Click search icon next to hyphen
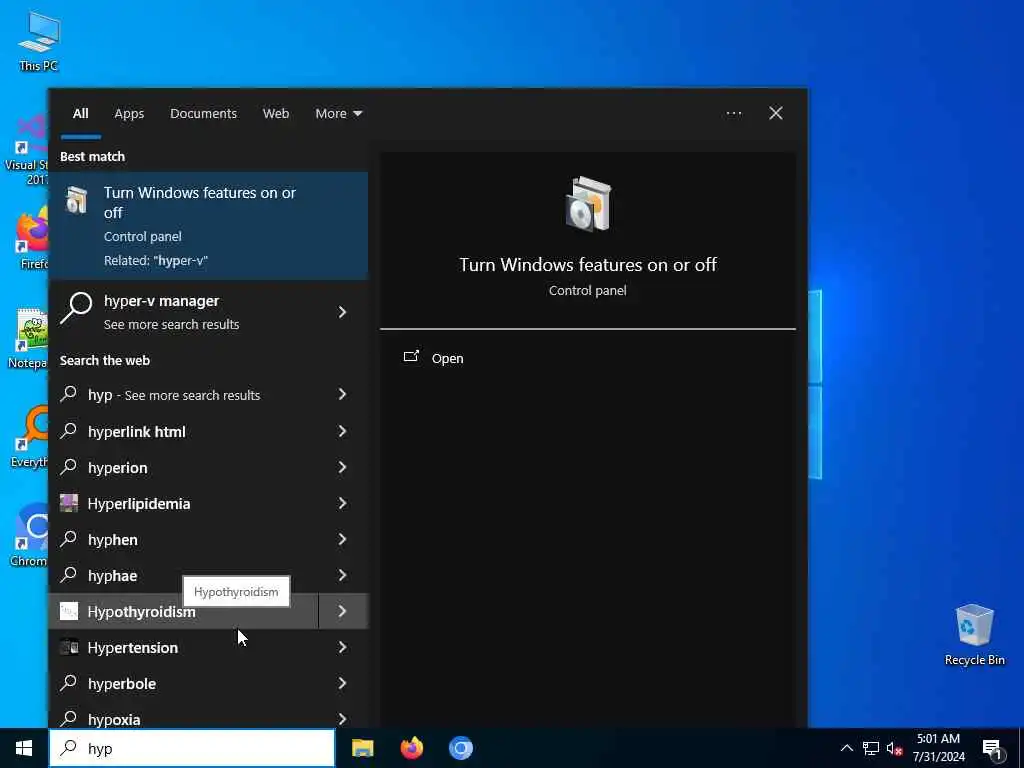Image resolution: width=1024 pixels, height=768 pixels. 69,538
